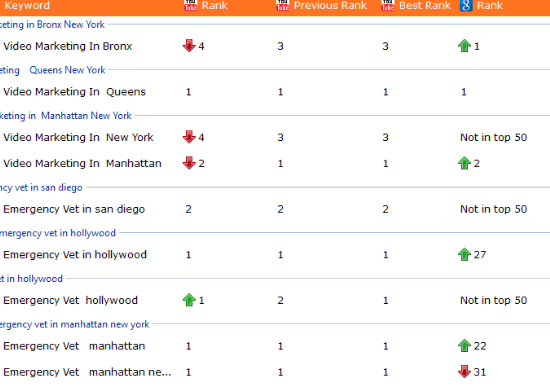
Task: Select the Video Marketing In Manhattan keyword row
Action: pyautogui.click(x=275, y=163)
